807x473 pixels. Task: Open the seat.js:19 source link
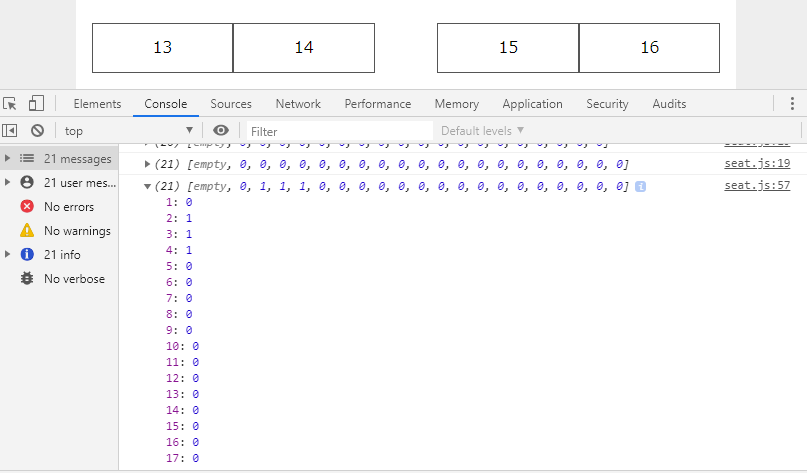pyautogui.click(x=757, y=163)
